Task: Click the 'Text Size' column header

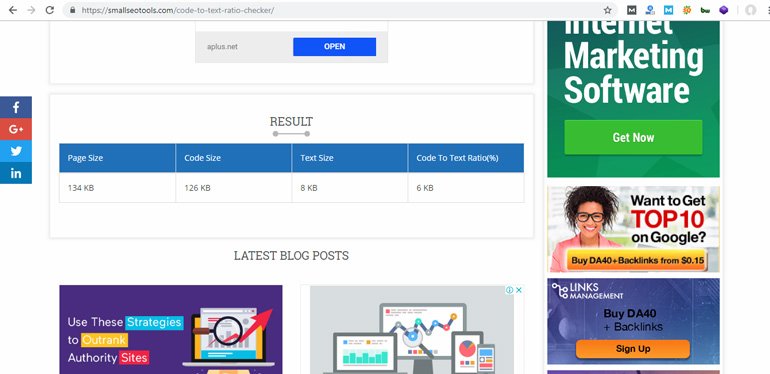Action: coord(350,158)
